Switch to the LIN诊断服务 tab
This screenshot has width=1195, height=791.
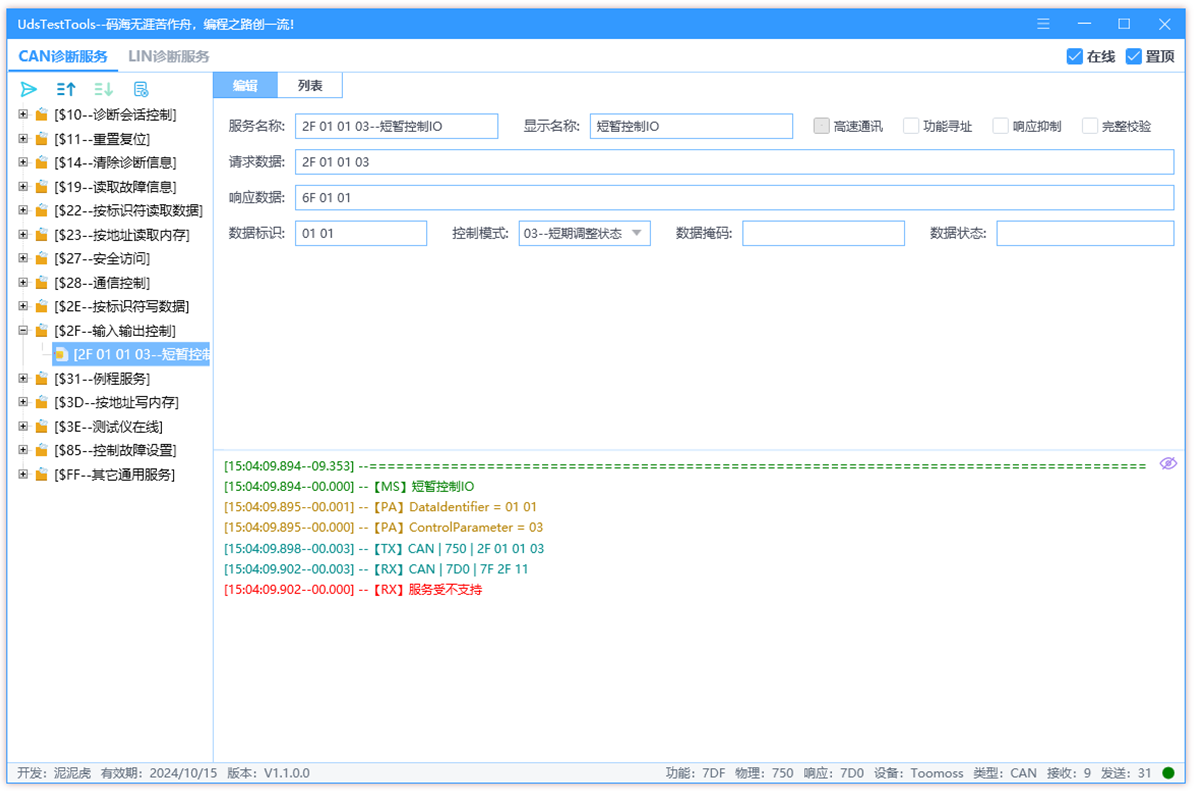[168, 56]
